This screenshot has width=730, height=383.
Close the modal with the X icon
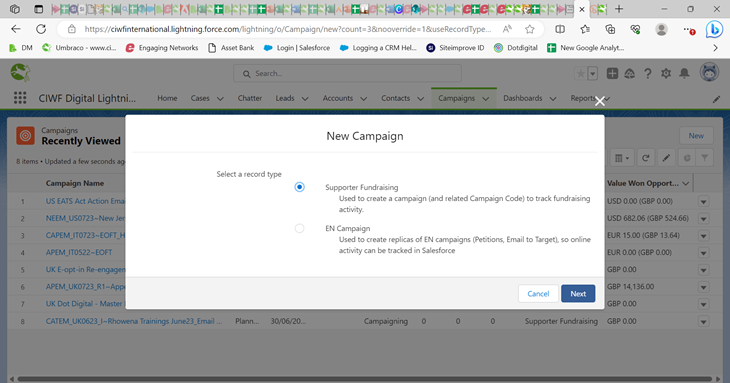600,101
